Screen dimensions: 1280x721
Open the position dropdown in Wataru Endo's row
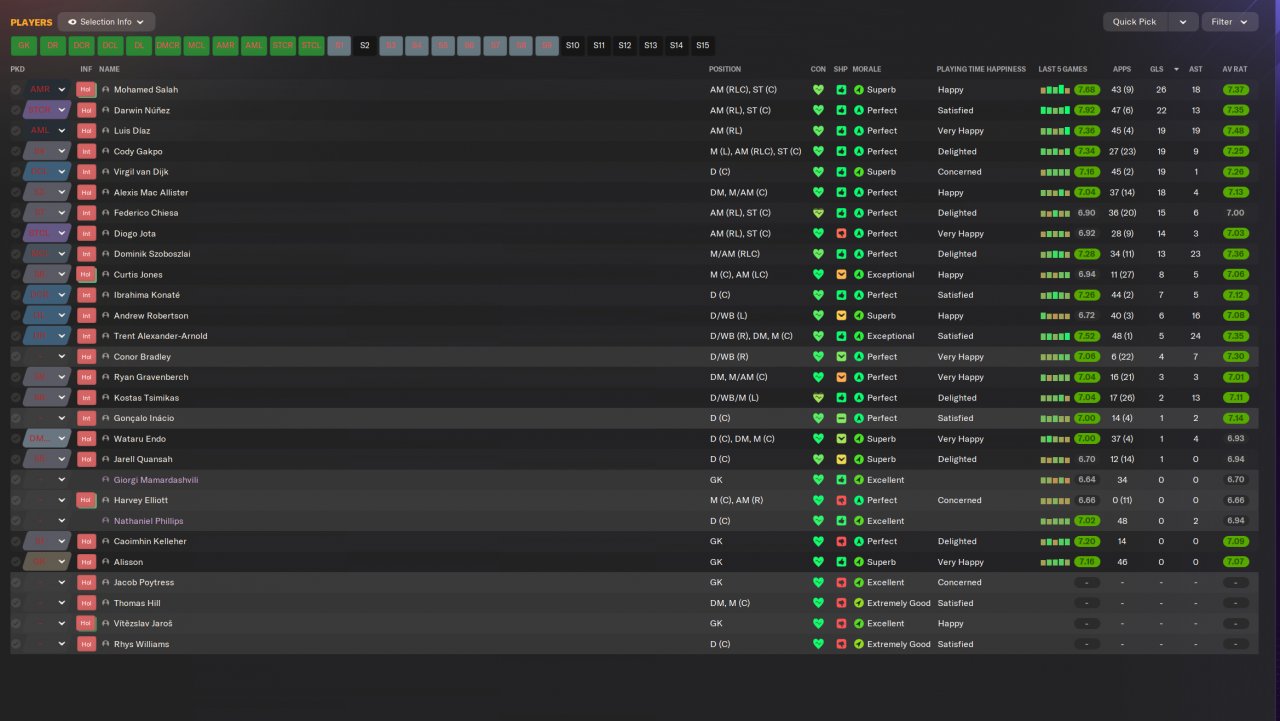pos(48,439)
